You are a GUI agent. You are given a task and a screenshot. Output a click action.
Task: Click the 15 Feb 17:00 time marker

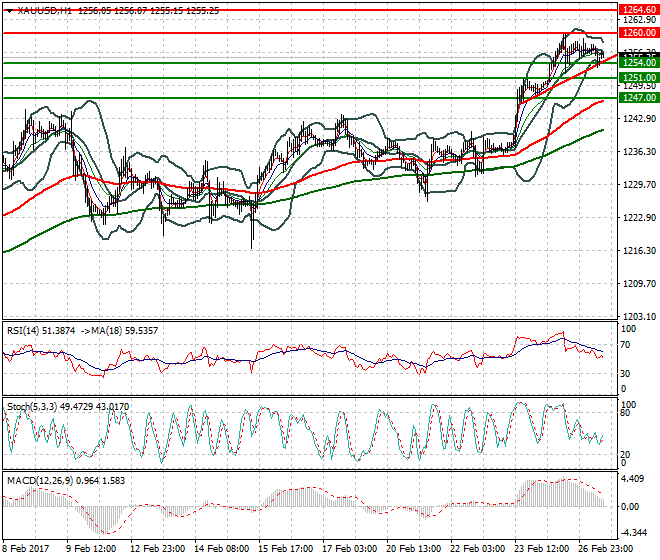(x=285, y=549)
